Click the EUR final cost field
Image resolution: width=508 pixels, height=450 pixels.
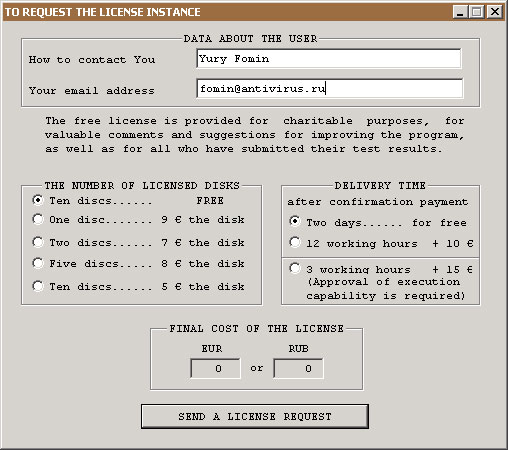[215, 368]
